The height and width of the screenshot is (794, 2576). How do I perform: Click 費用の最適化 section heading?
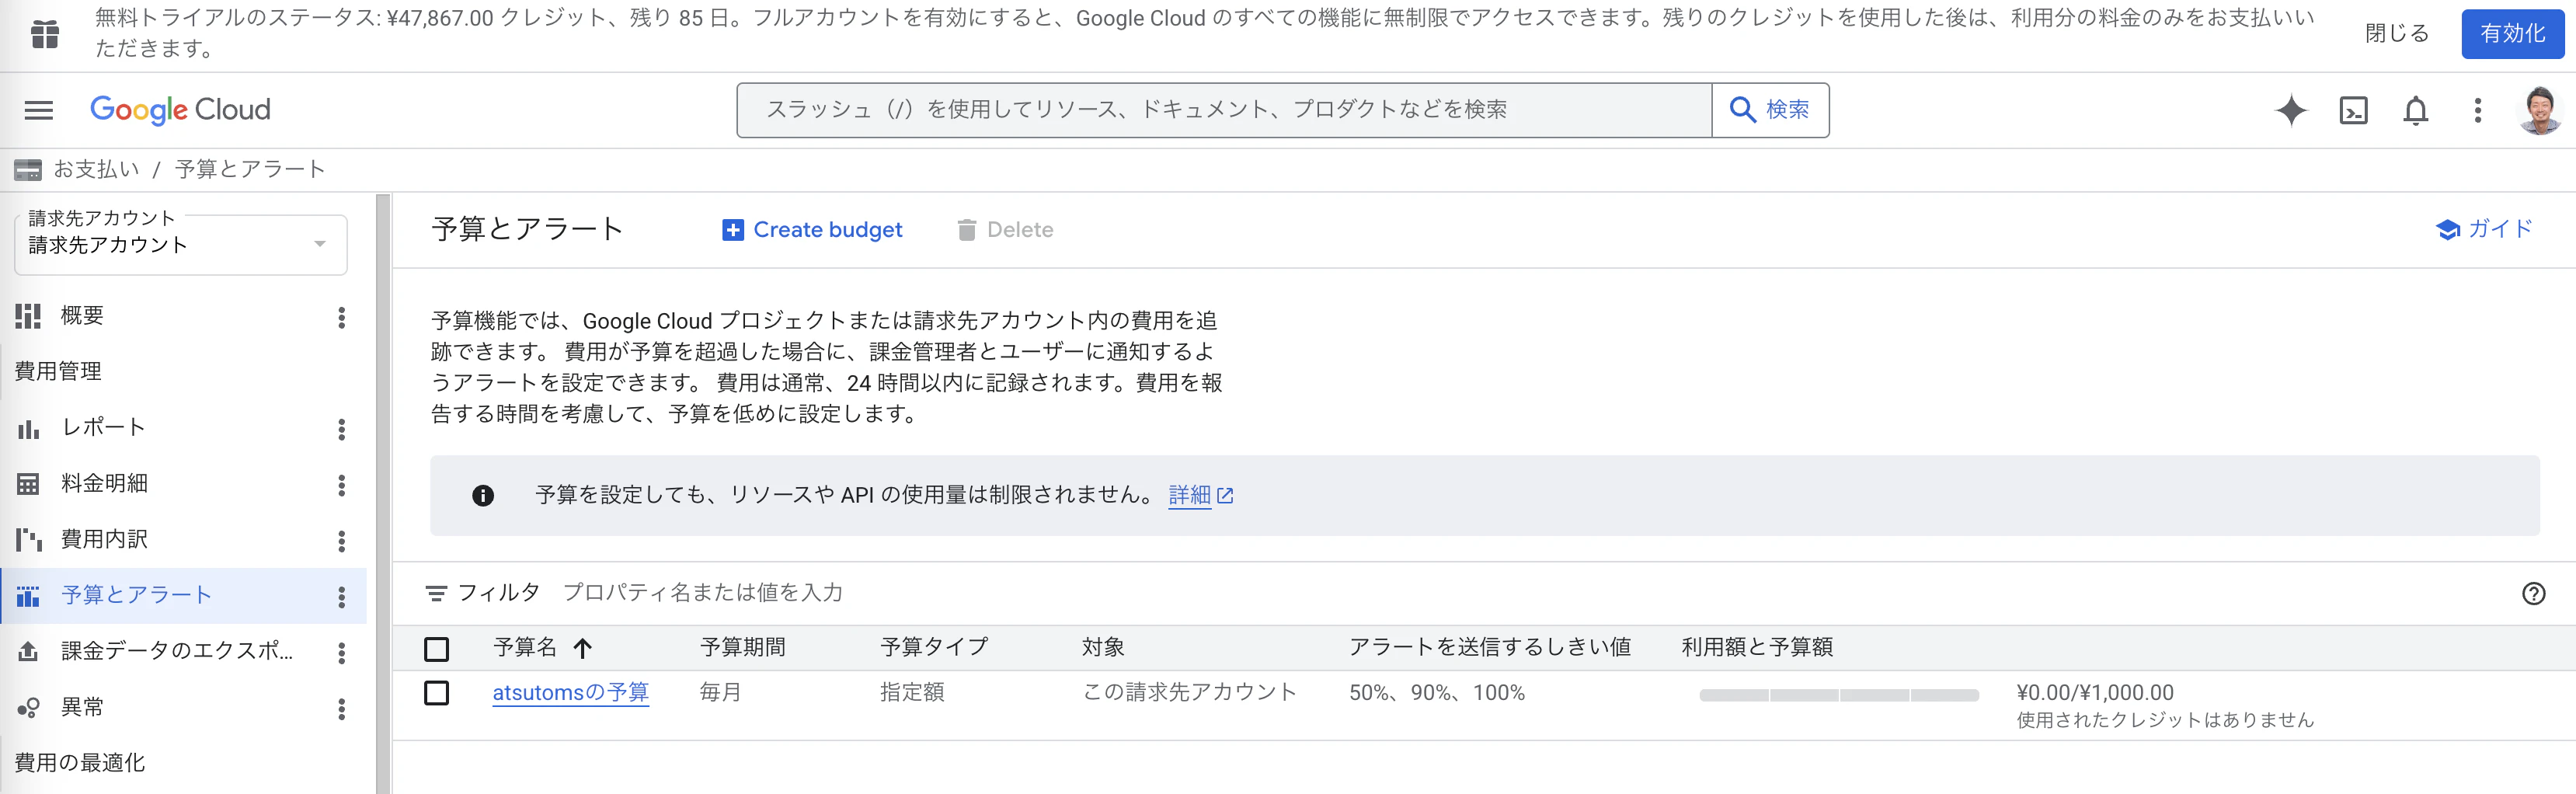(x=80, y=764)
